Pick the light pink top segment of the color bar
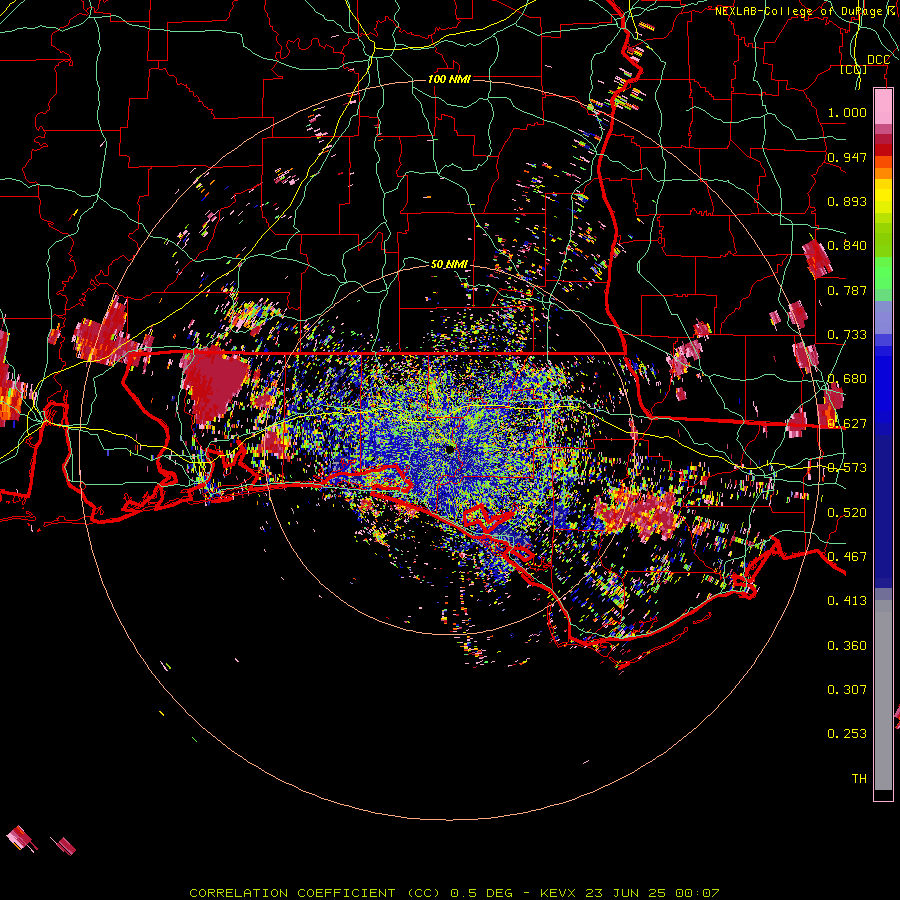Screen dimensions: 900x900 pos(883,107)
